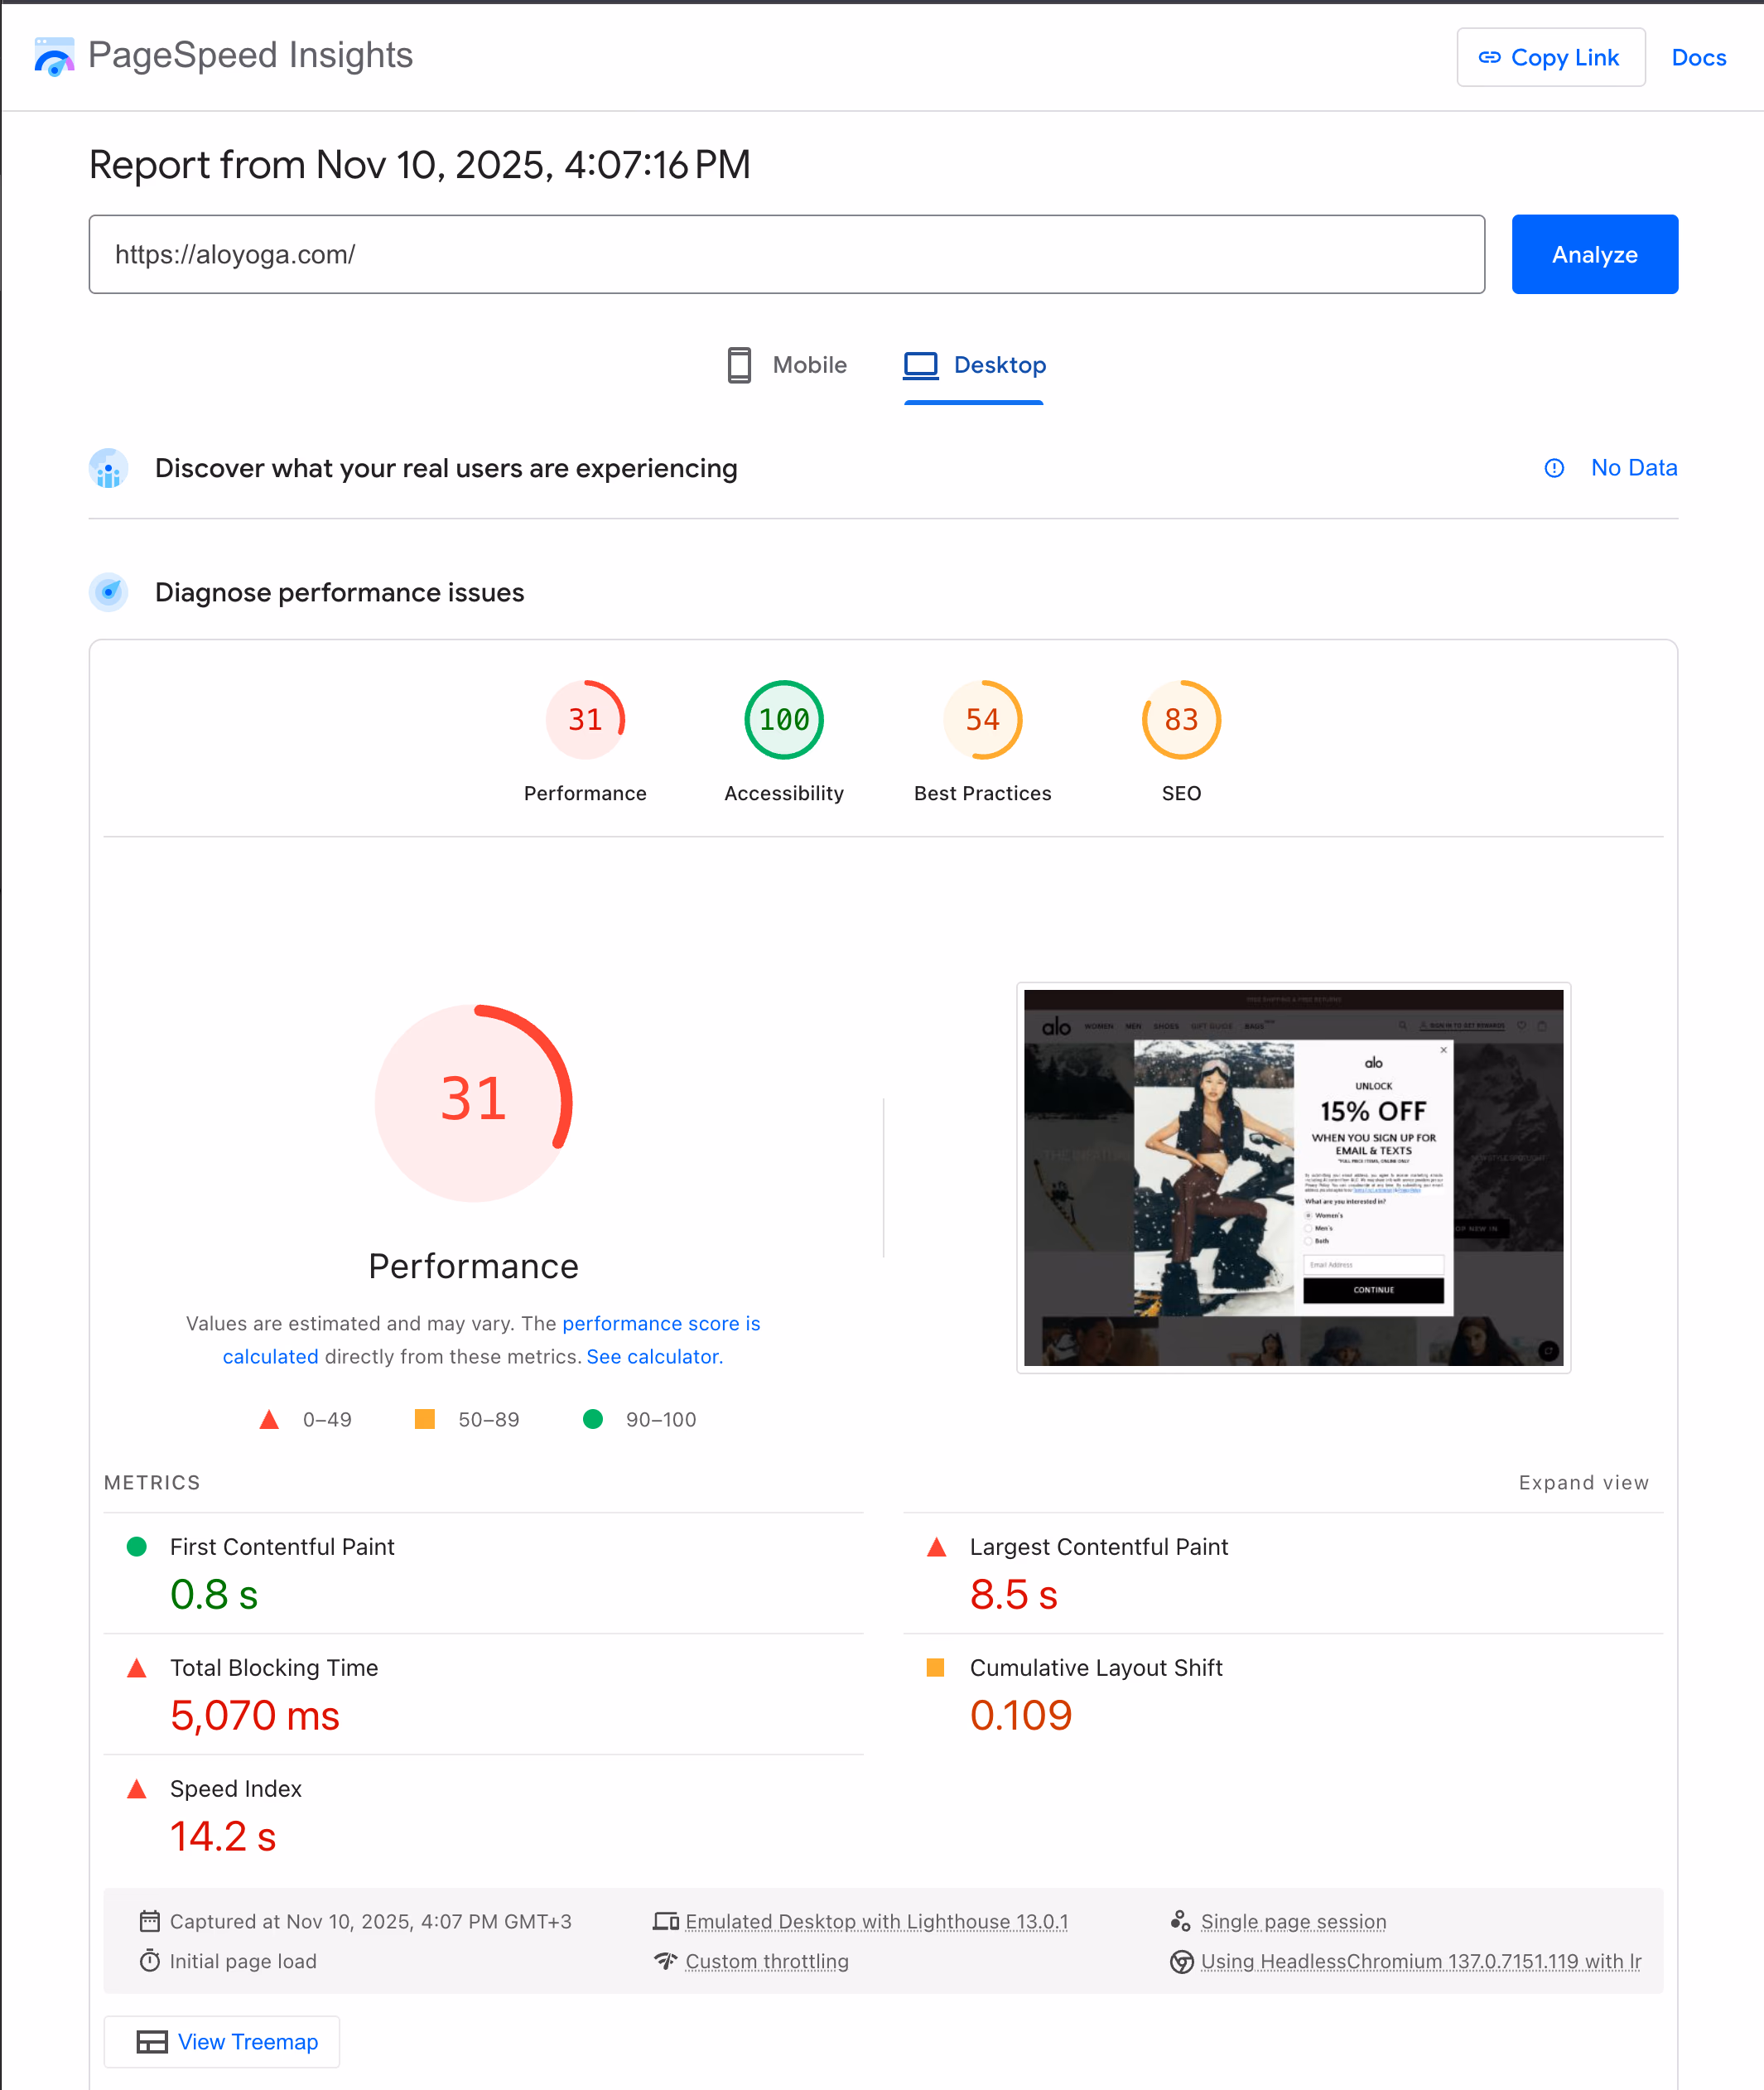1764x2090 pixels.
Task: Click the No Data info icon
Action: click(x=1554, y=468)
